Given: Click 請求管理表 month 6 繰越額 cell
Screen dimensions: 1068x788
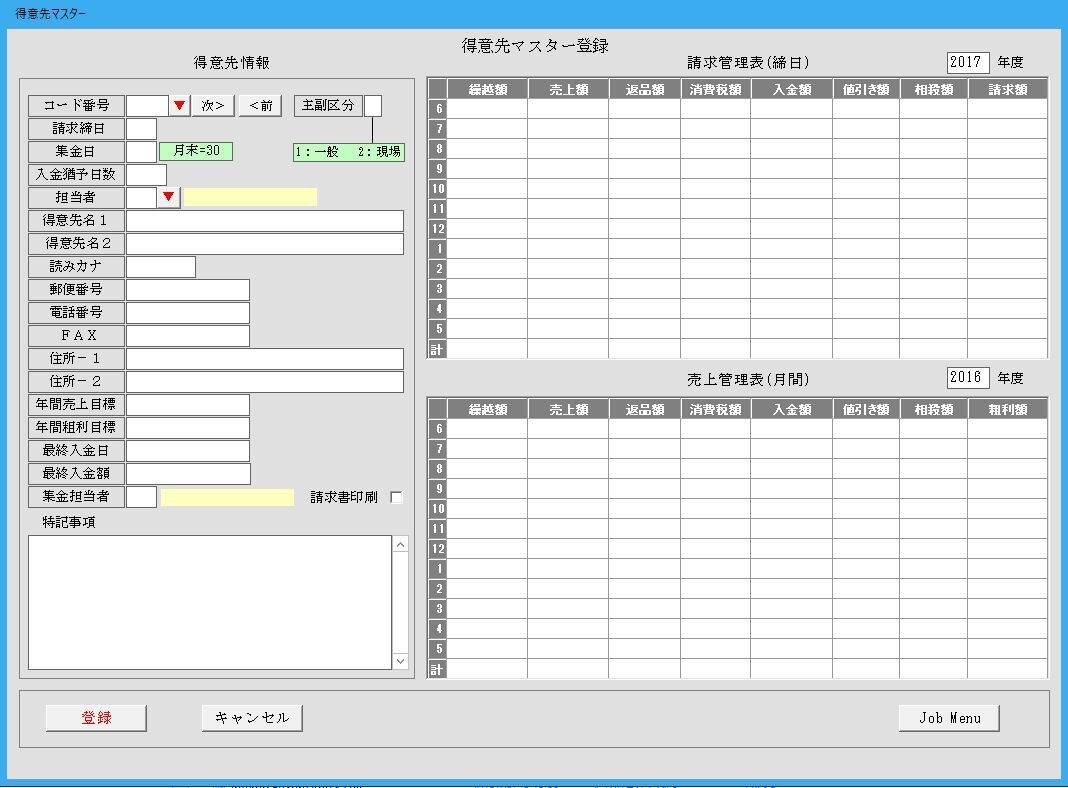Looking at the screenshot, I should pyautogui.click(x=487, y=109).
